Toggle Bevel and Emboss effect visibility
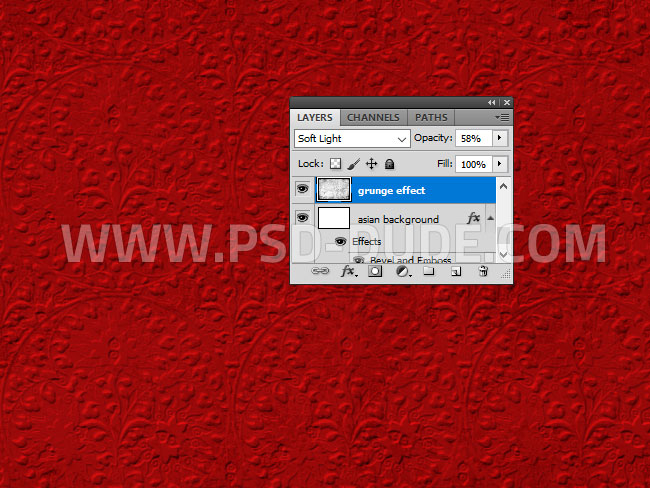Screen dimensions: 650x488 (x=359, y=260)
